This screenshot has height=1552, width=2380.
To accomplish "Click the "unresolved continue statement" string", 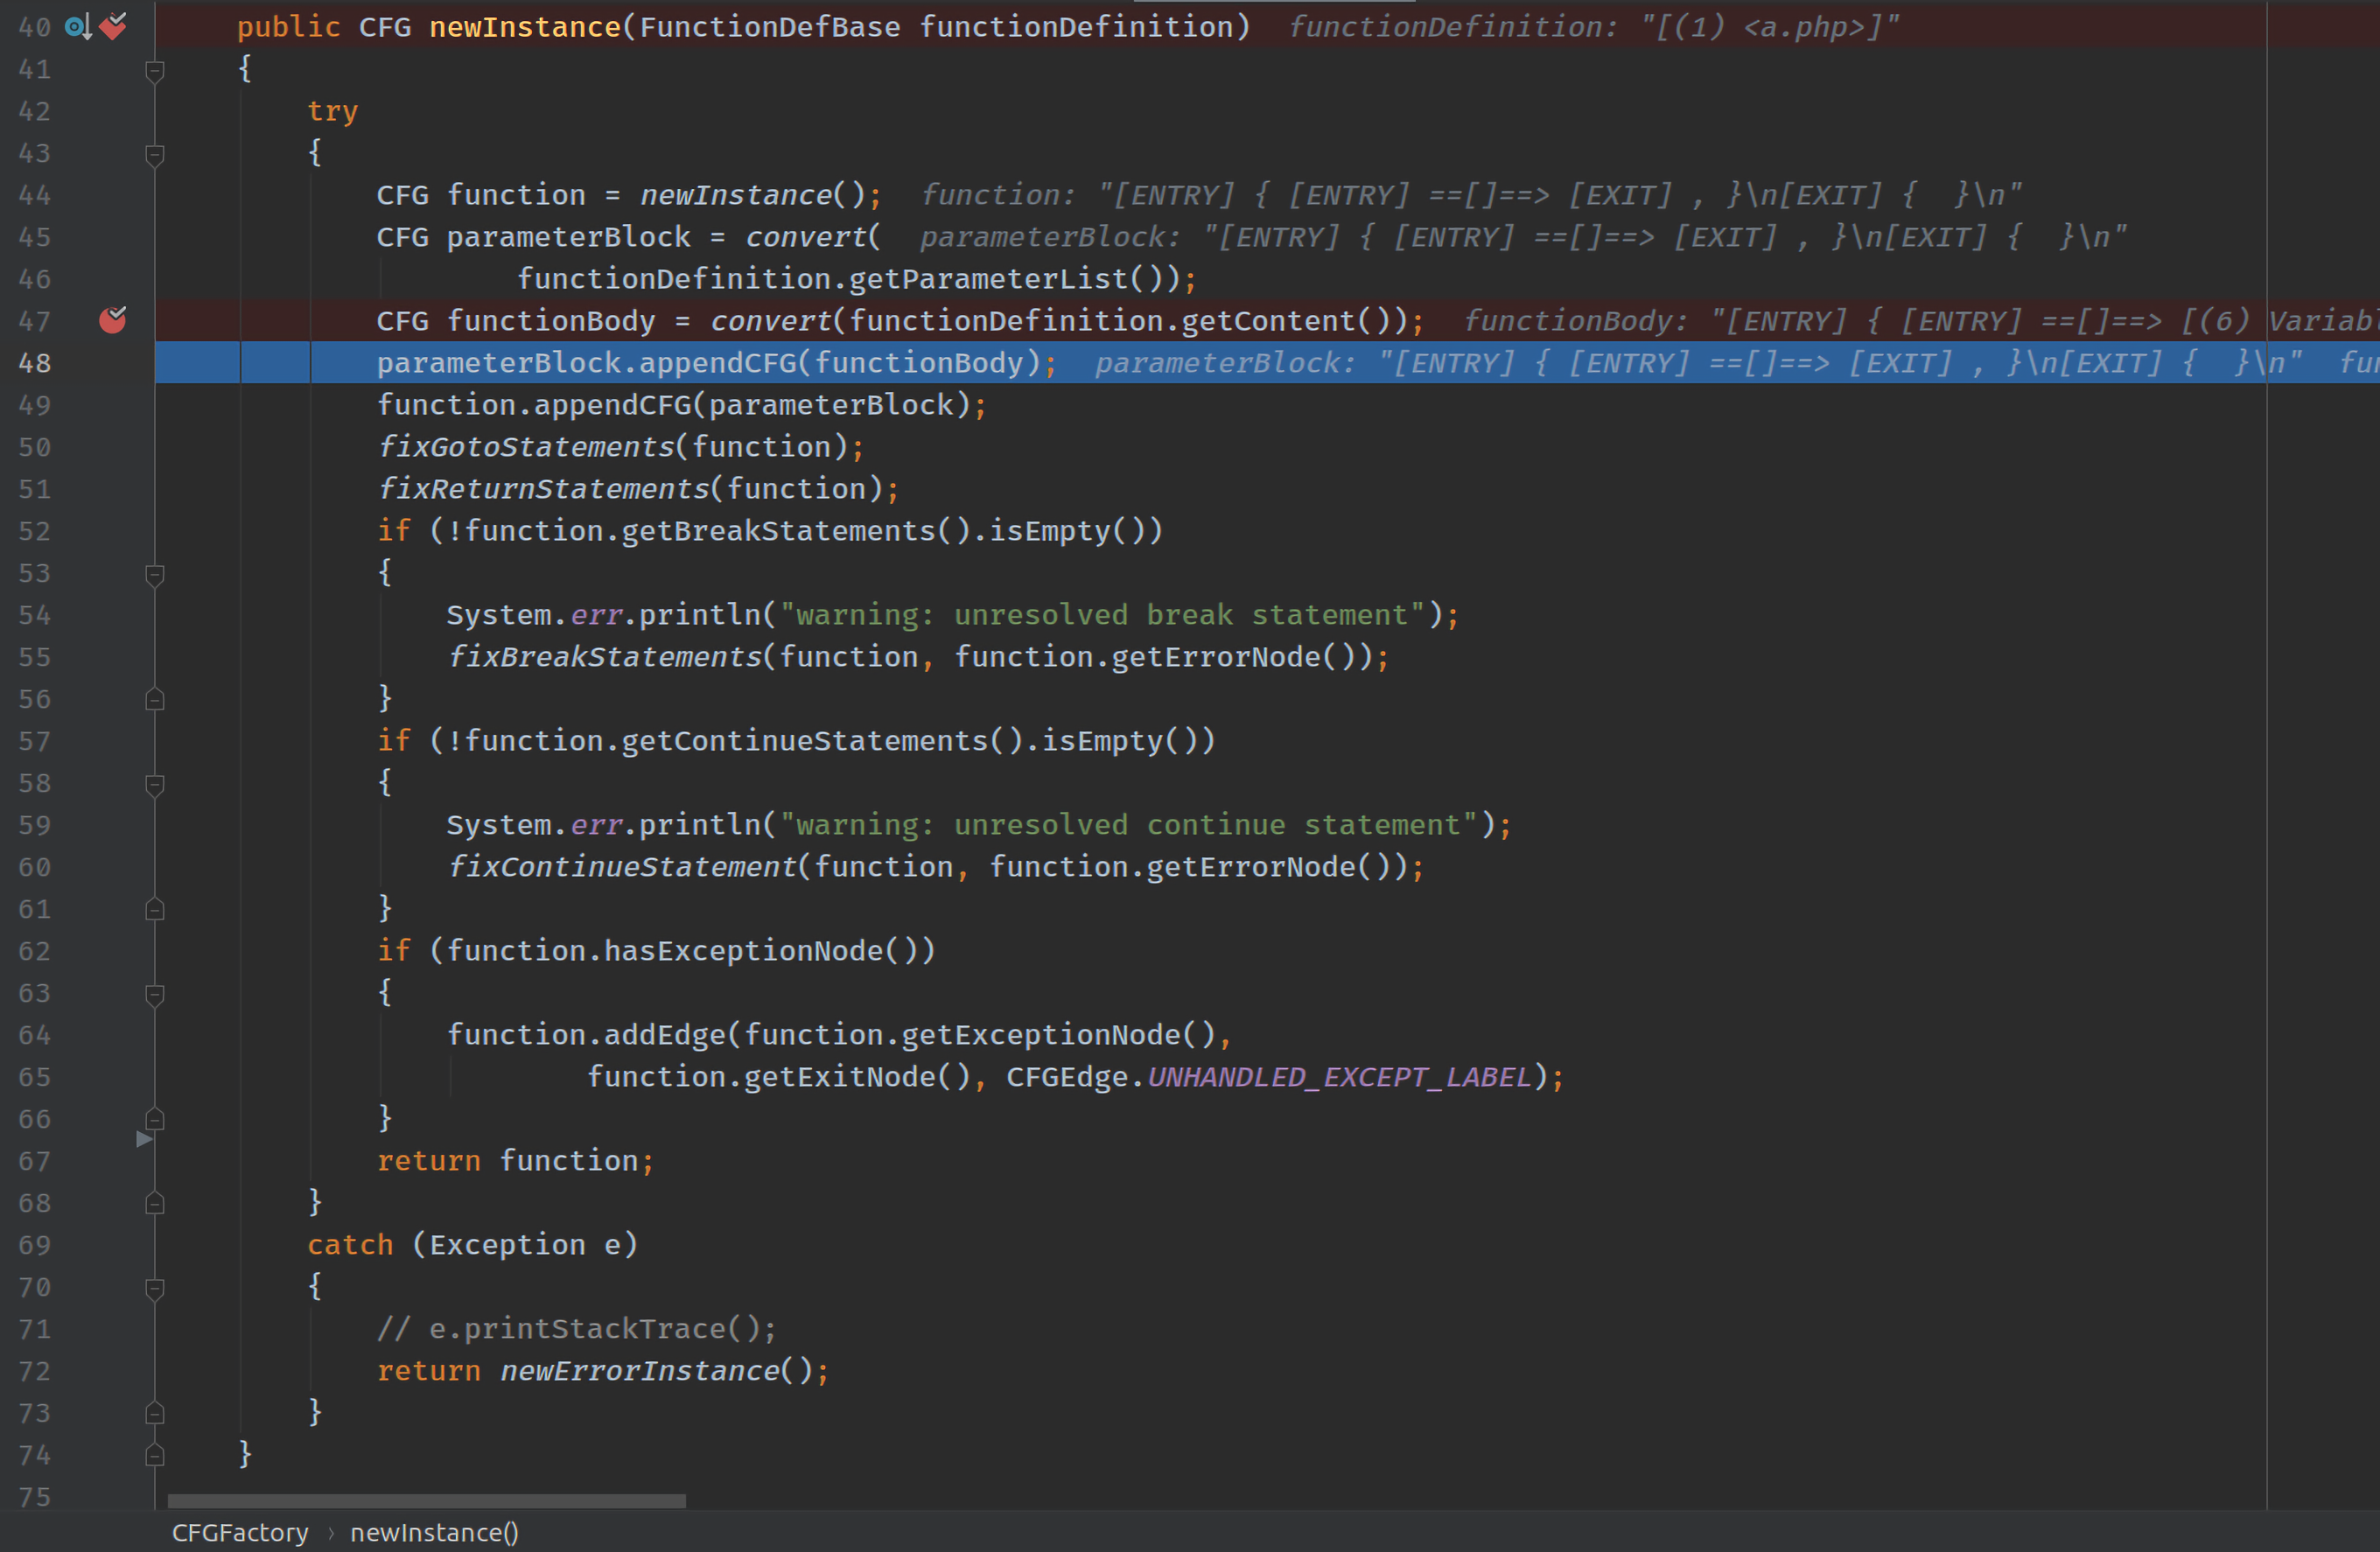I will tap(1128, 825).
